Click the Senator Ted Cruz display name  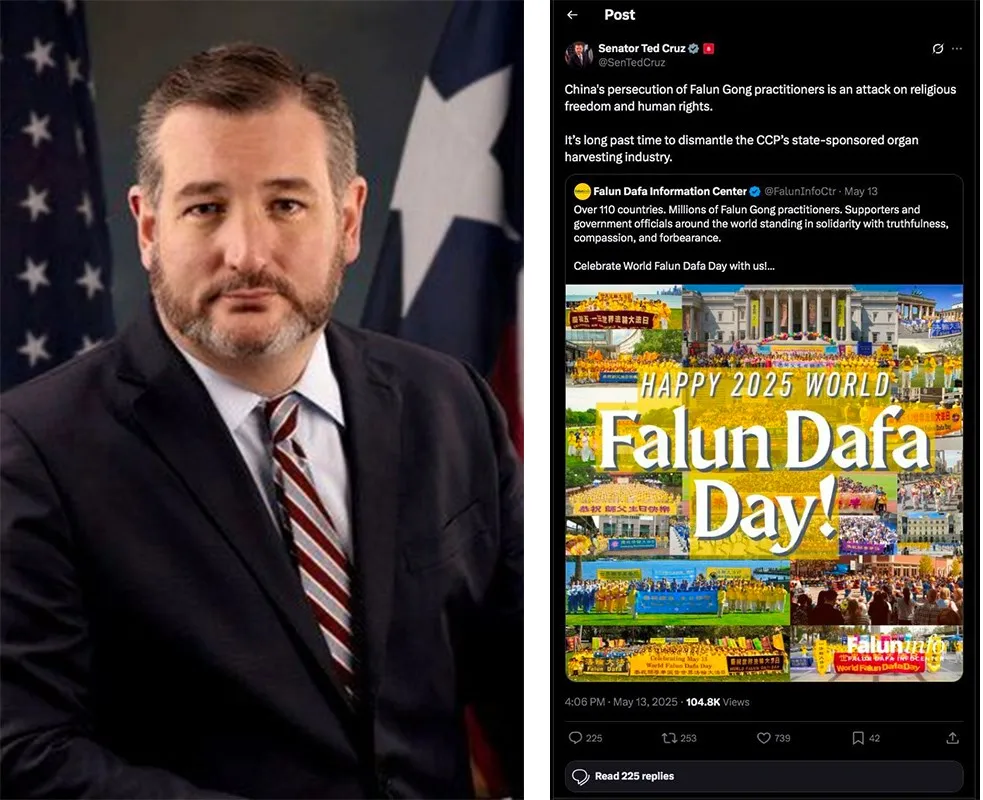(641, 48)
